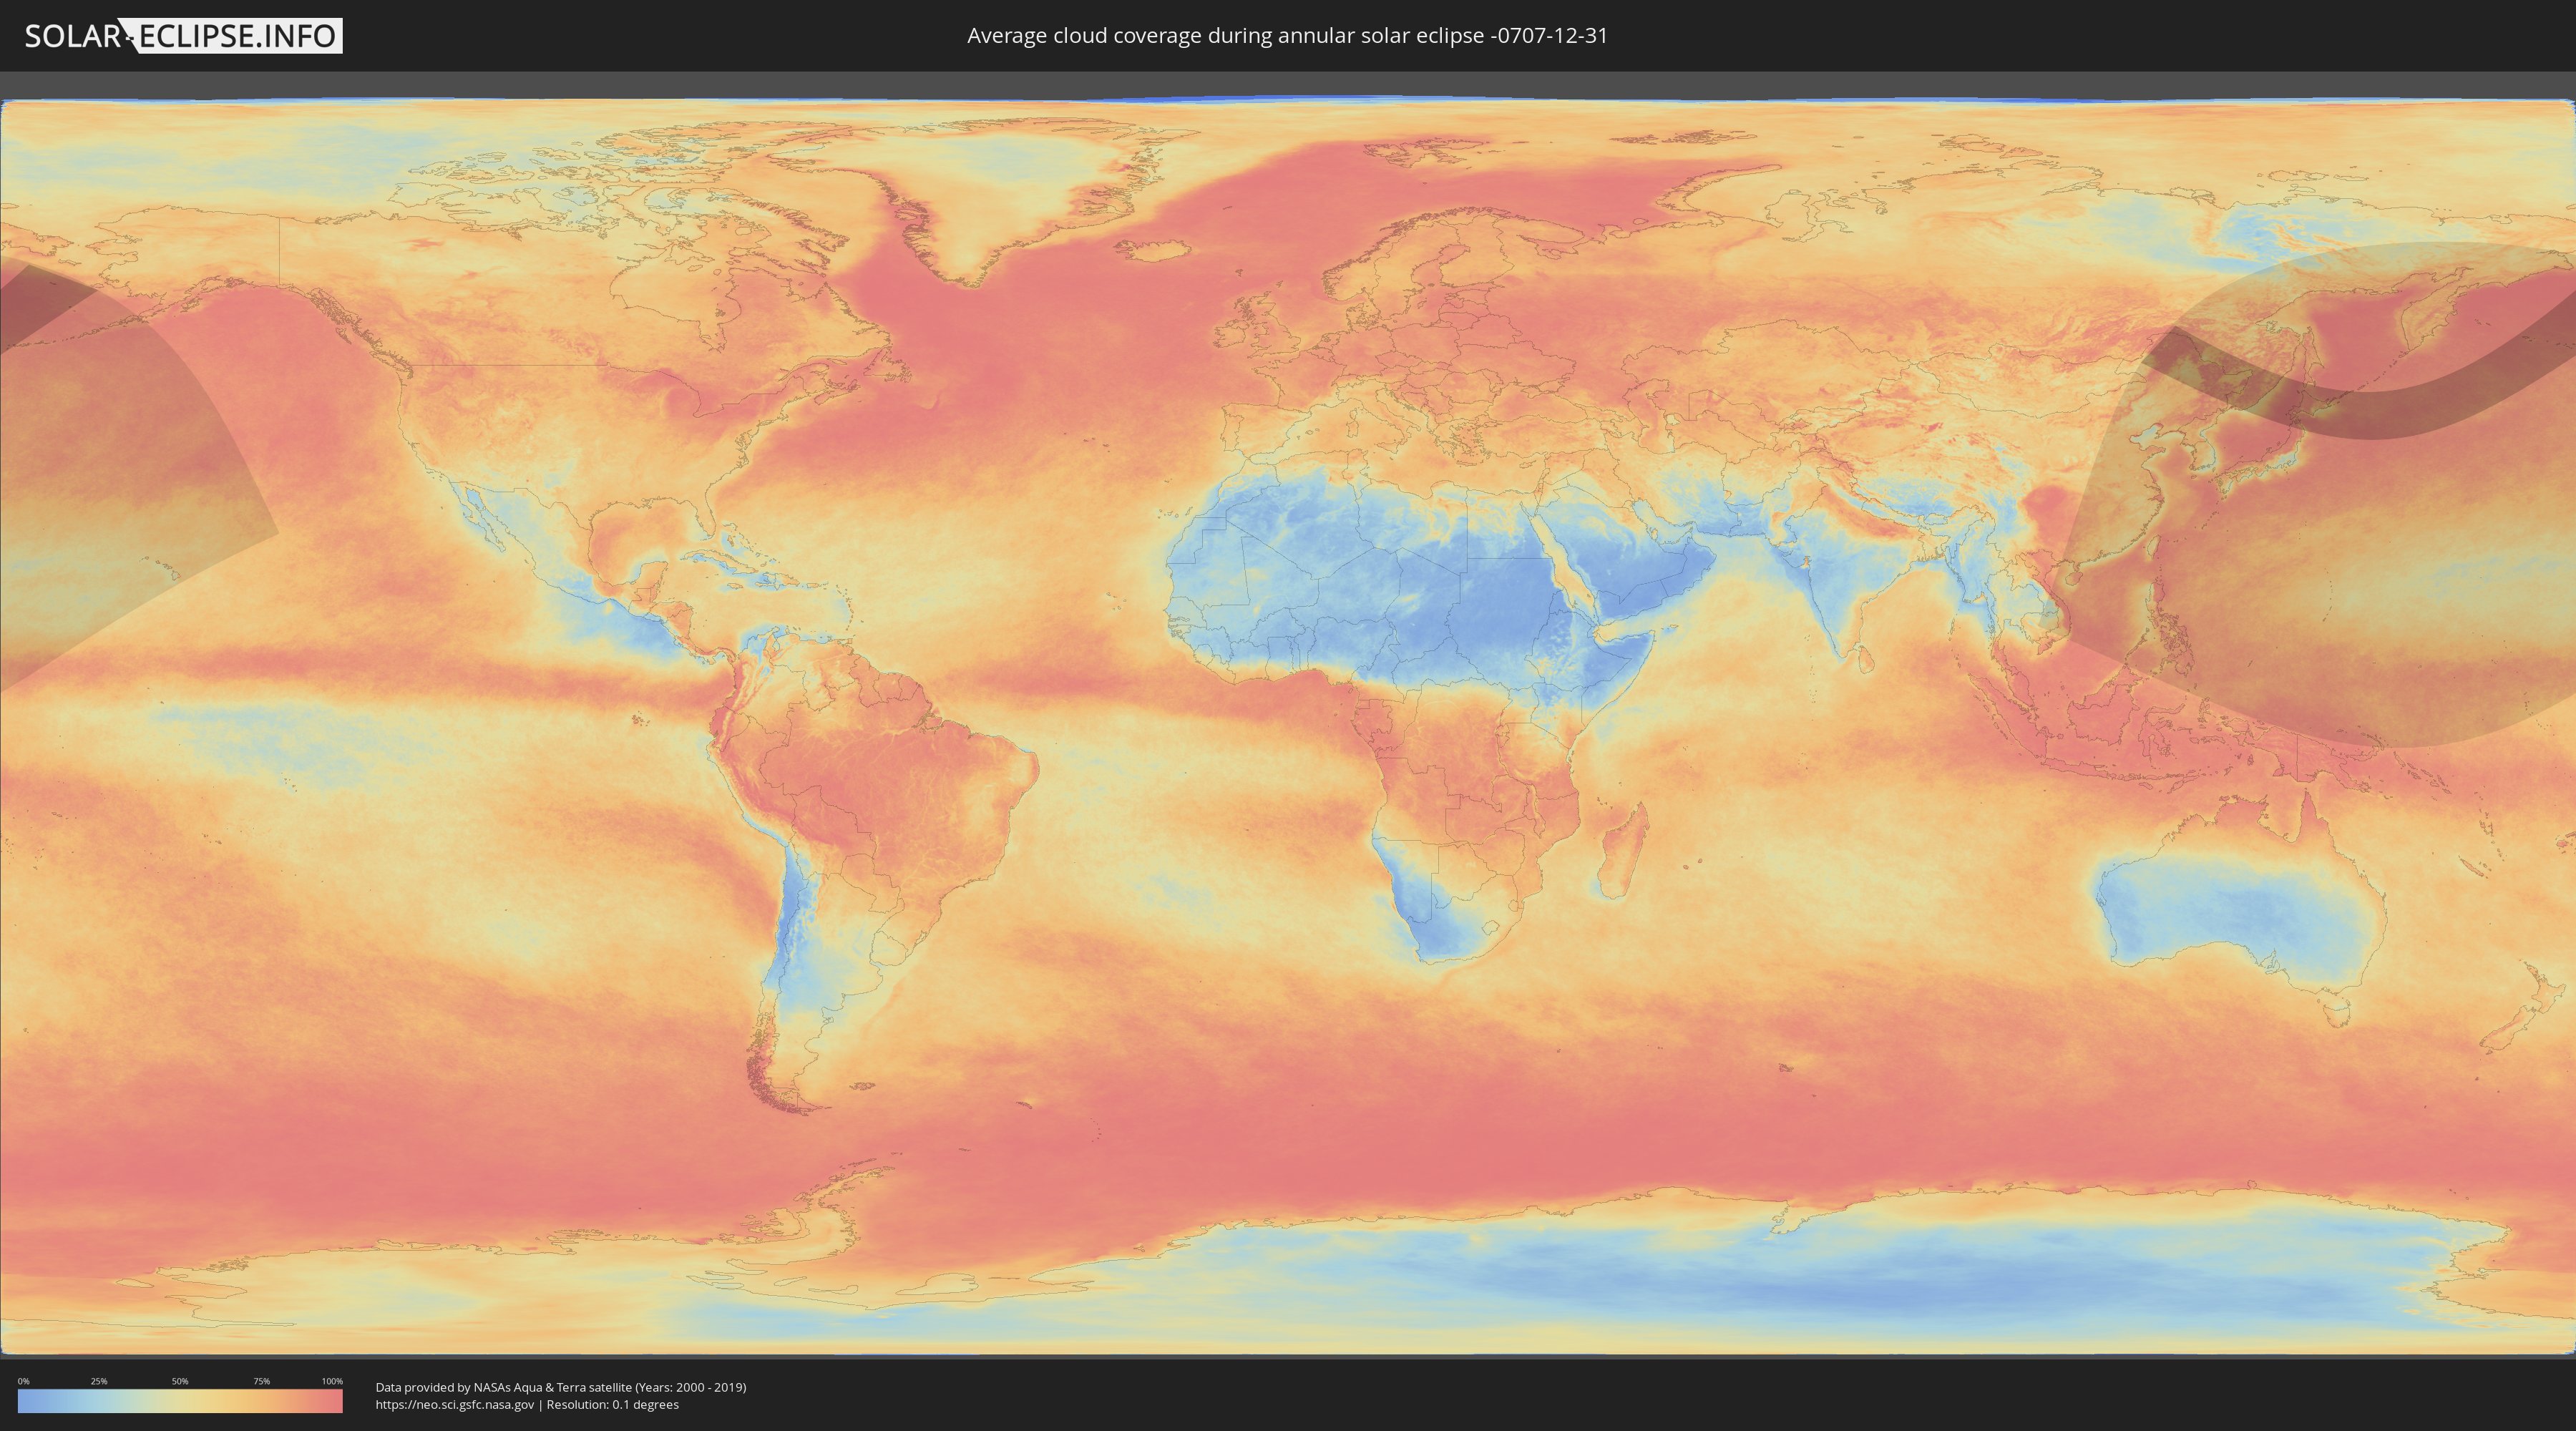Click the '0%' legend label
Viewport: 2576px width, 1431px height.
click(23, 1381)
